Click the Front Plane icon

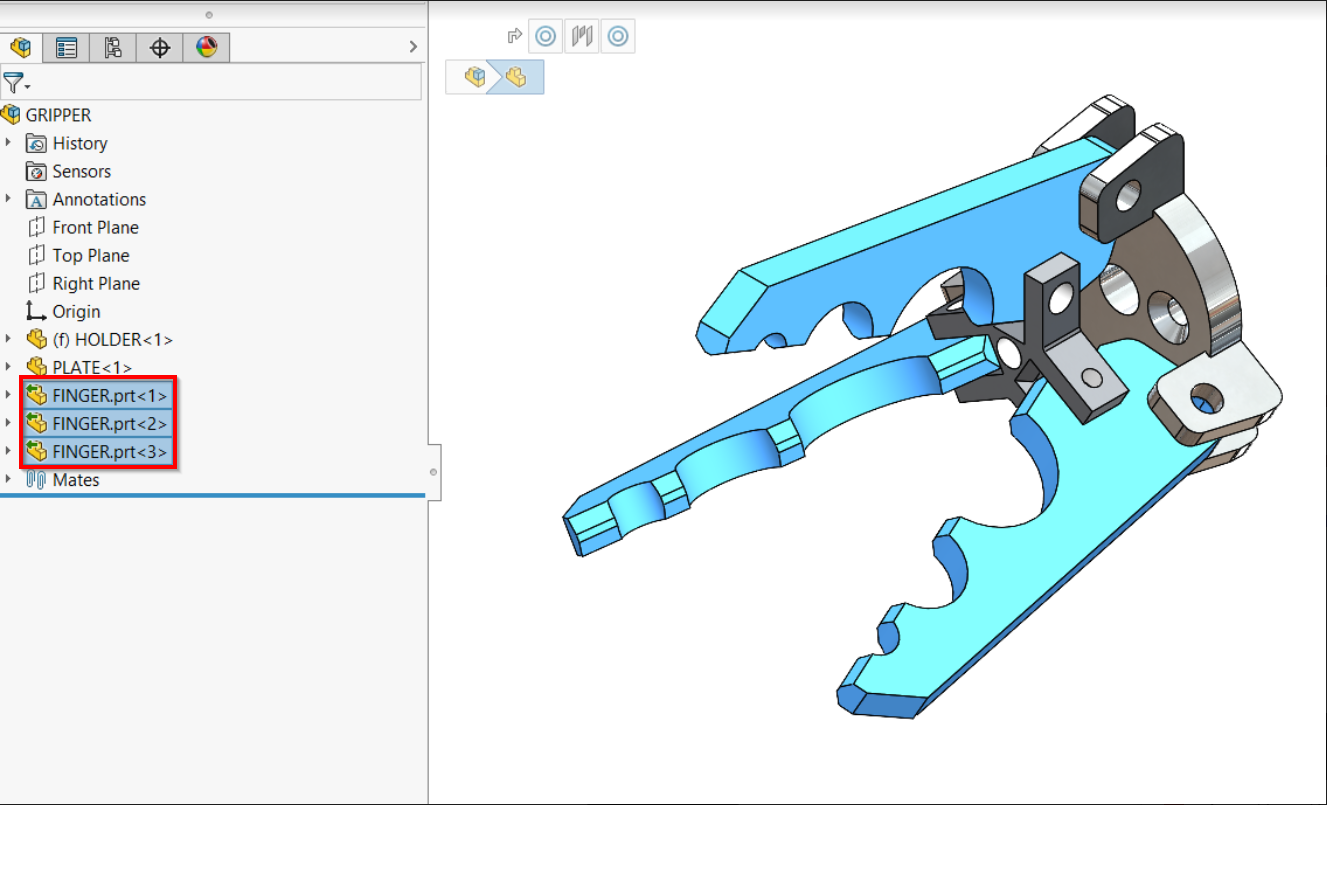(37, 227)
